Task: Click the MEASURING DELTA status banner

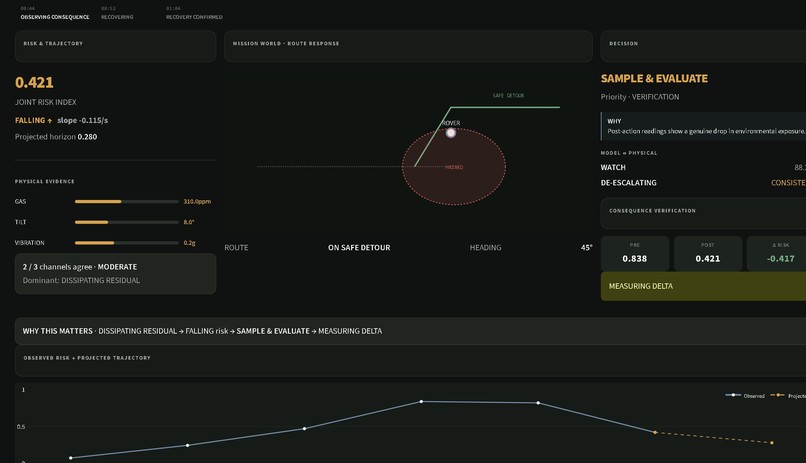Action: (703, 286)
